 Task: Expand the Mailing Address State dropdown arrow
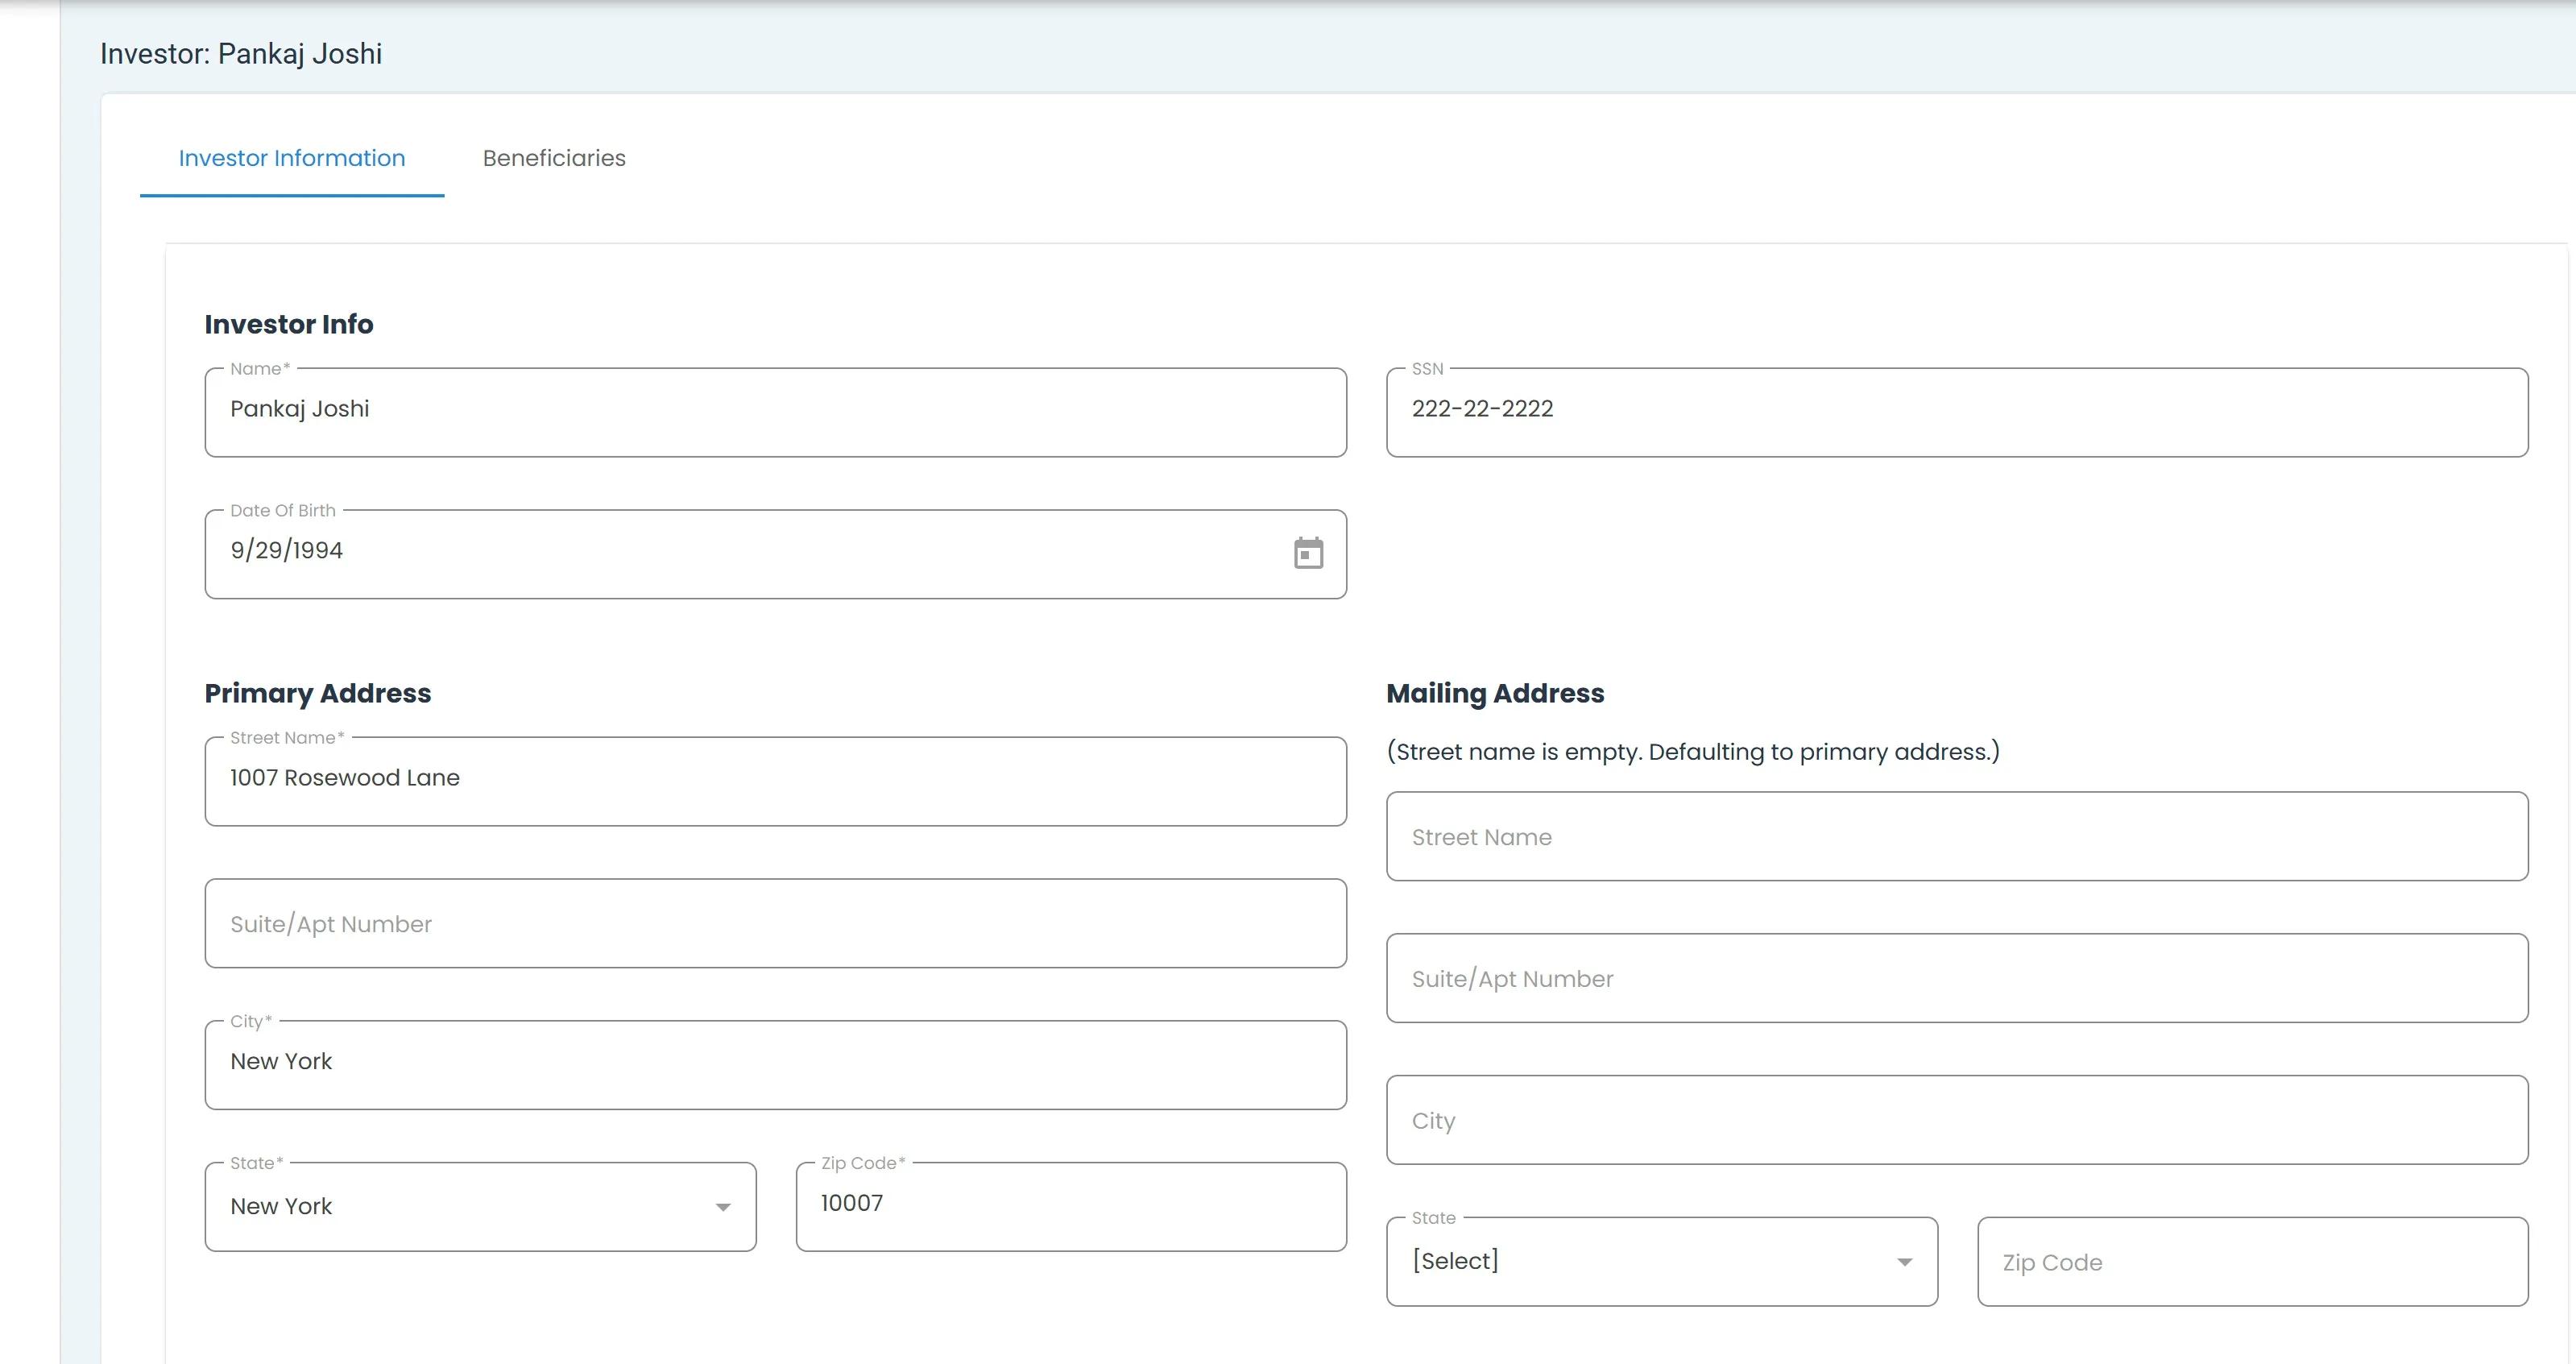[x=1904, y=1262]
